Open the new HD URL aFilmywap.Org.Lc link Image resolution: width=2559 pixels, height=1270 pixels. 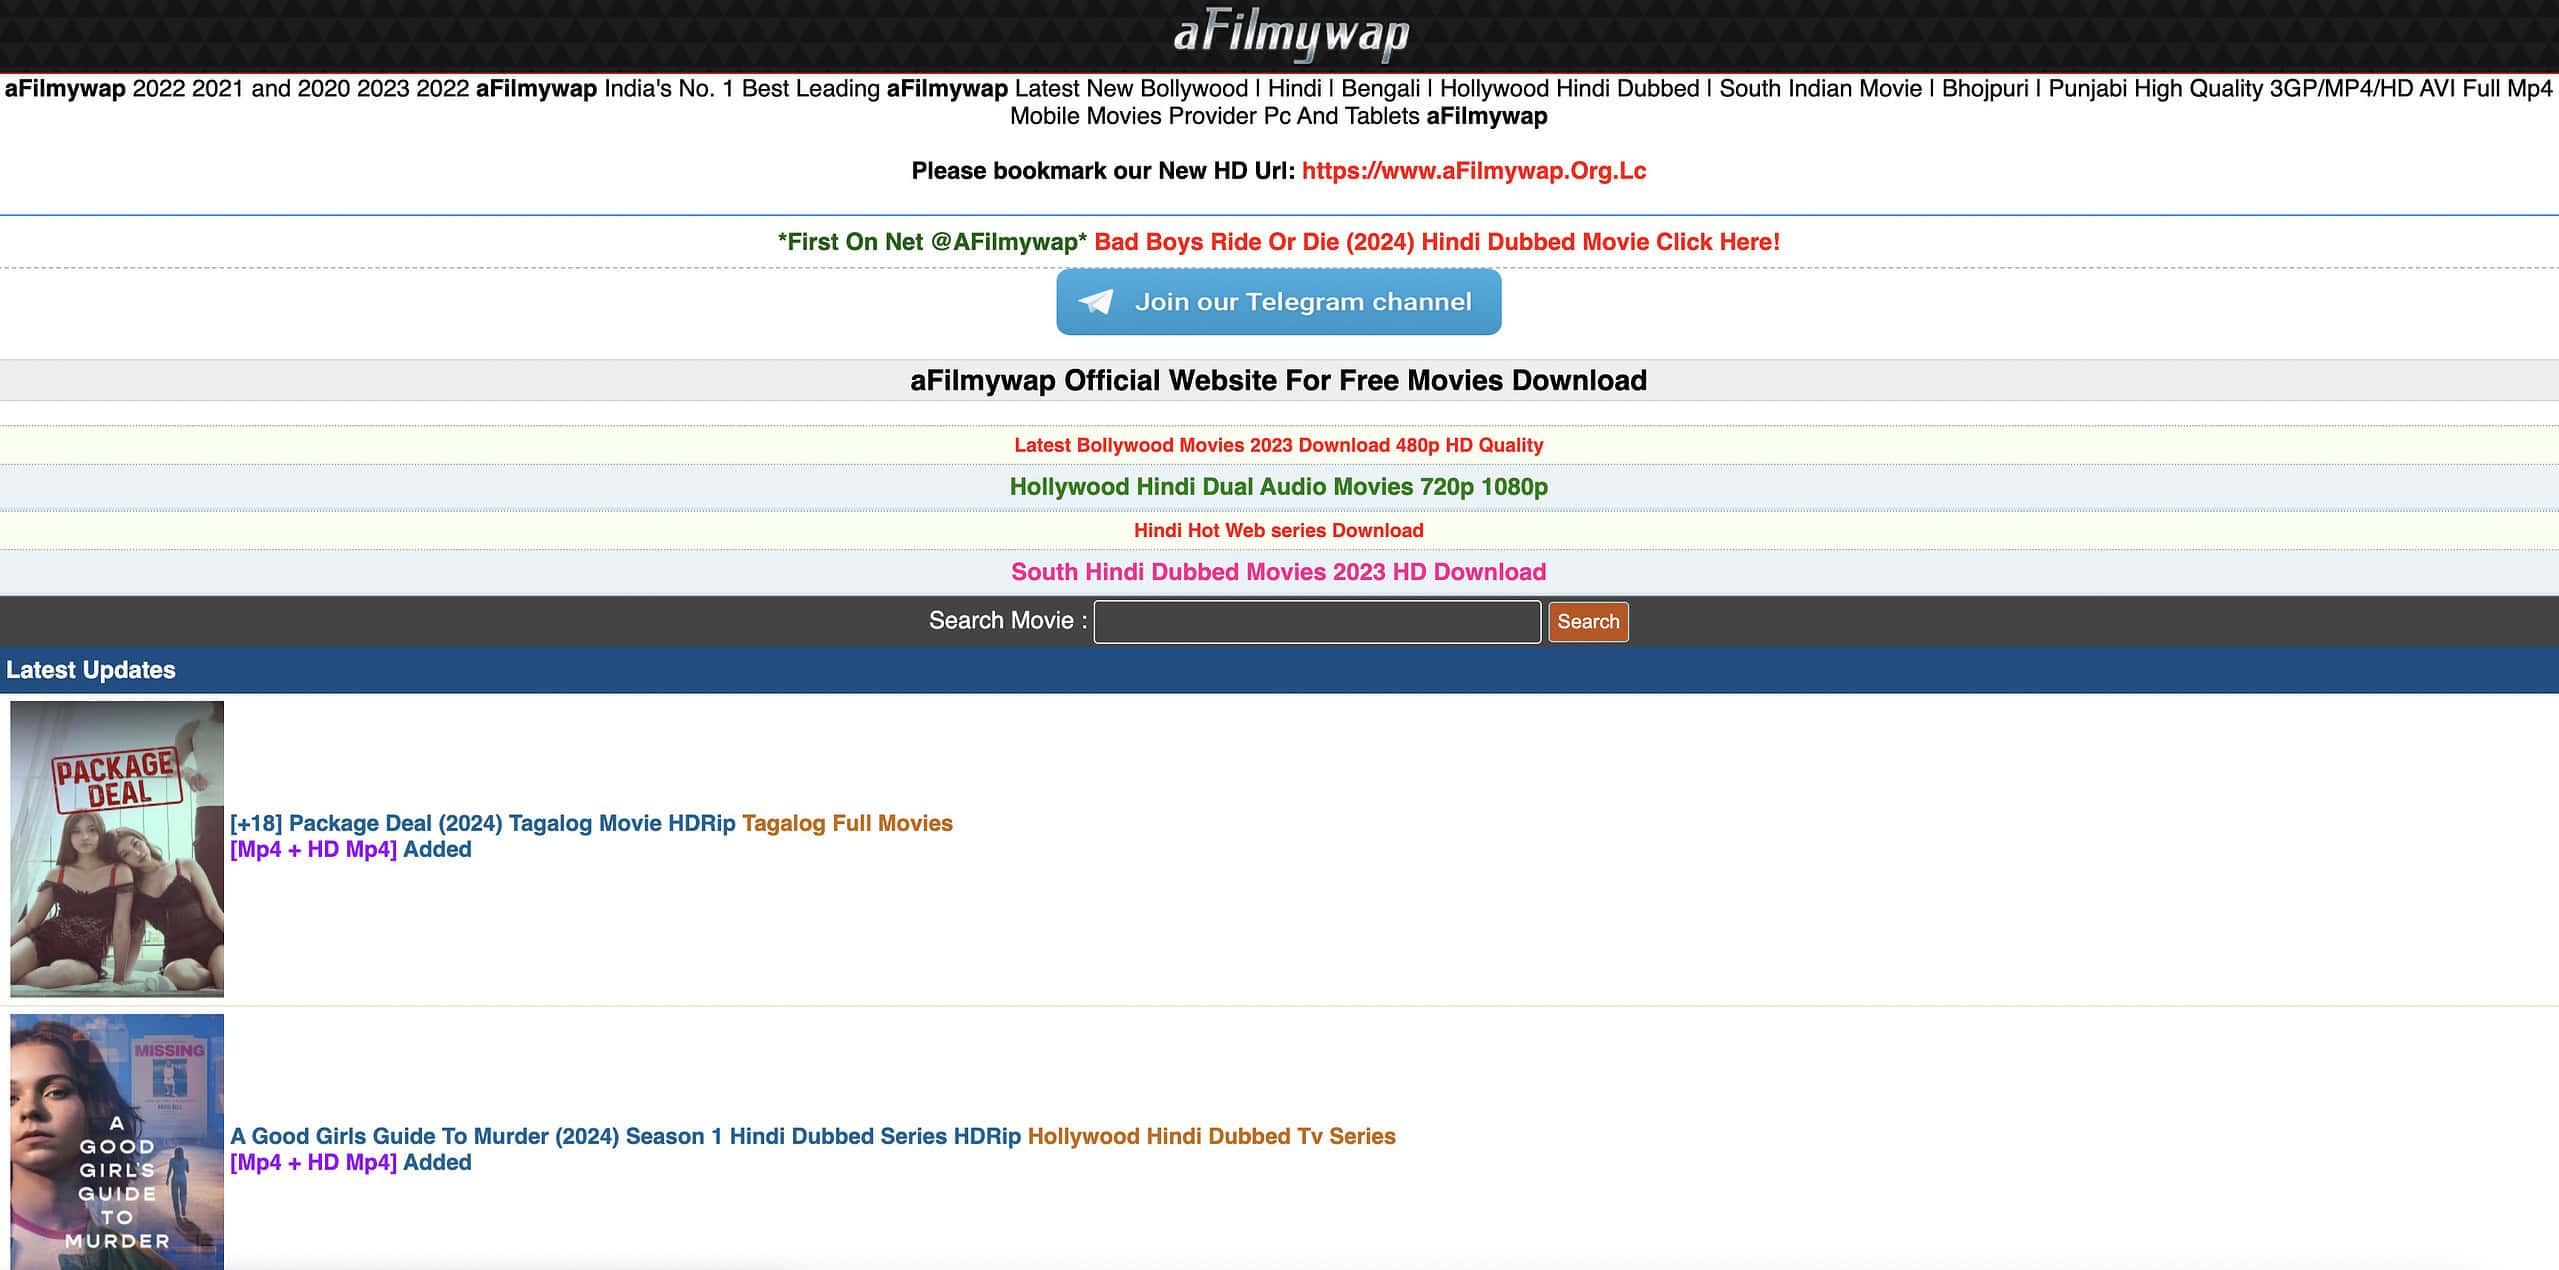click(1473, 170)
